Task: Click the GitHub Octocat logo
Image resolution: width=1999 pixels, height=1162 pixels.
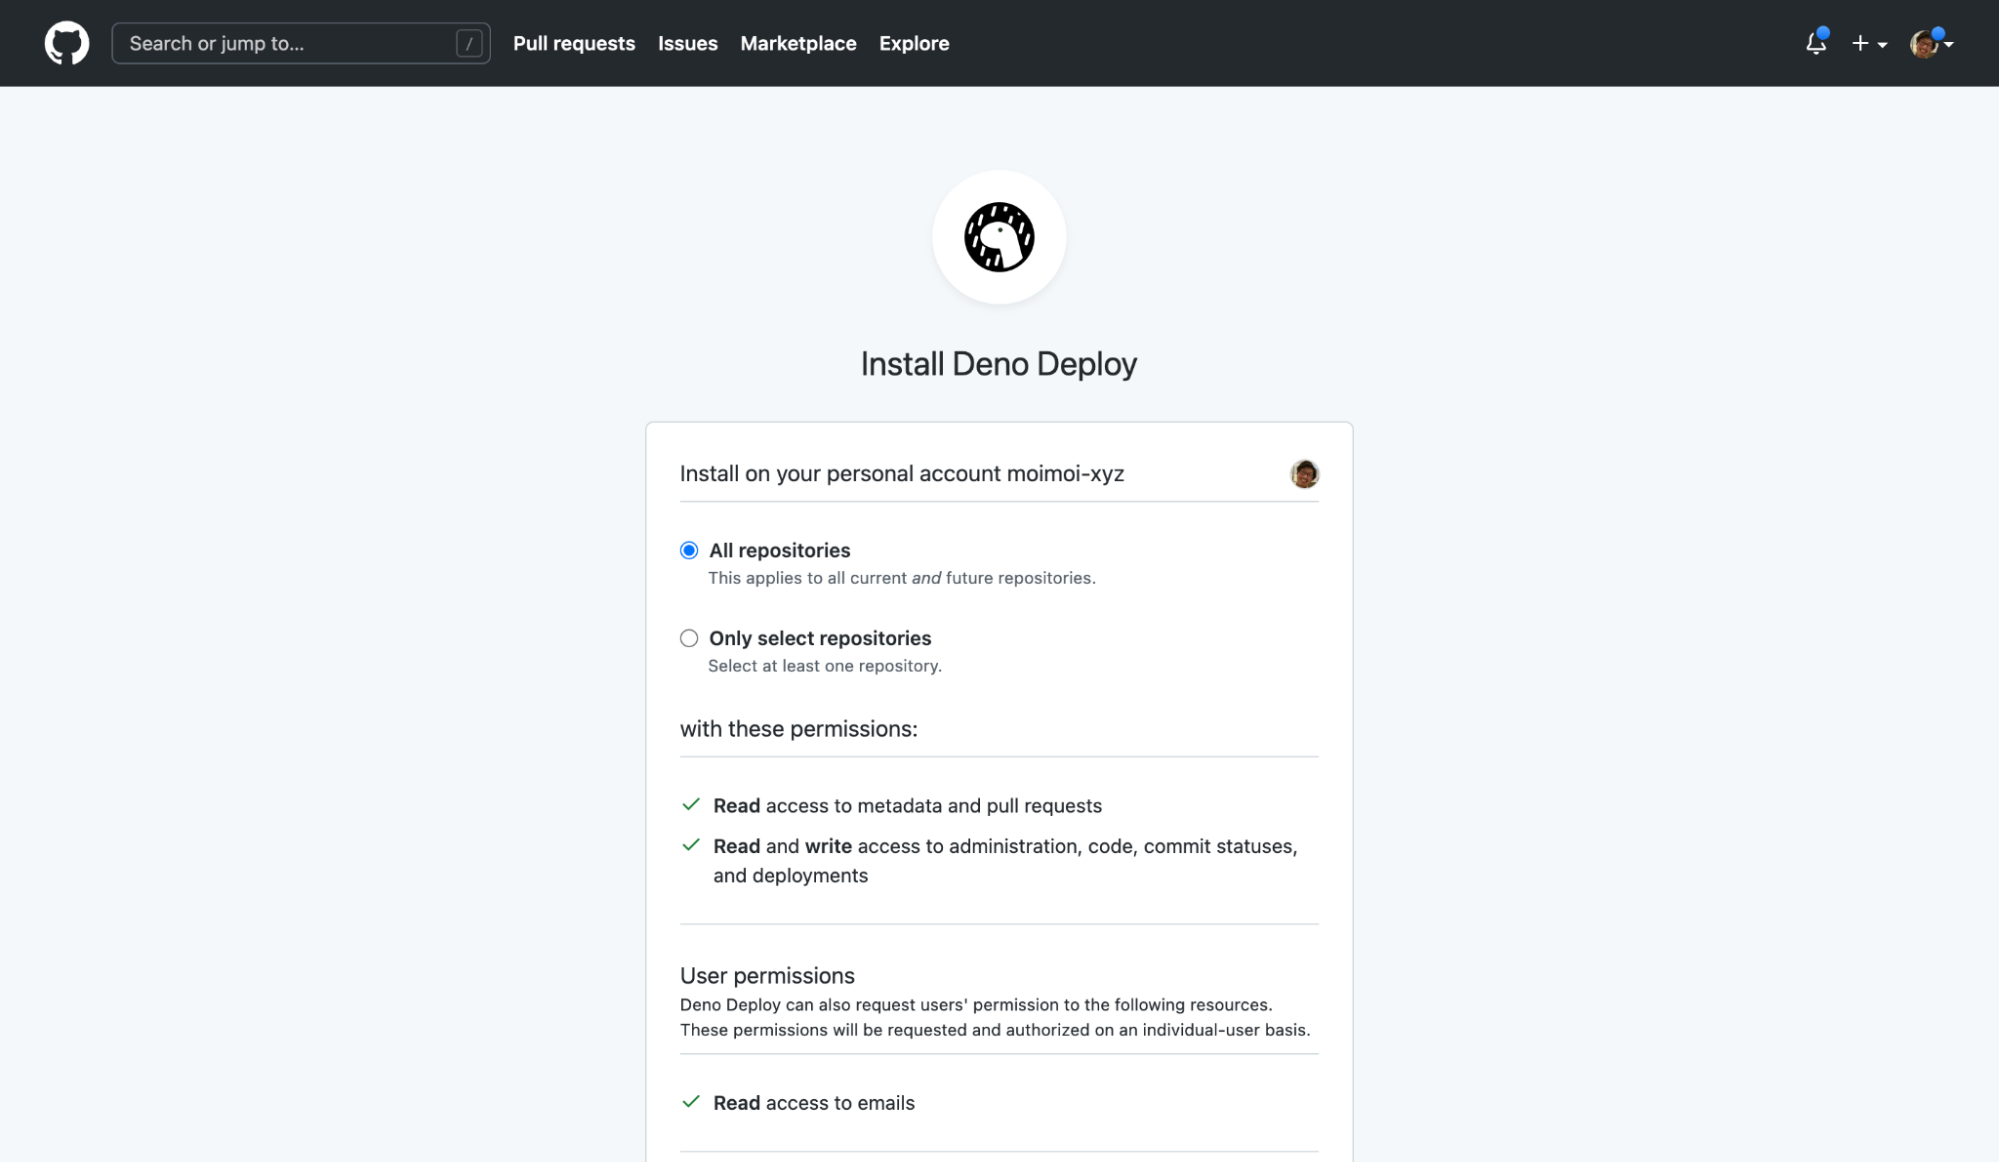Action: pos(66,43)
